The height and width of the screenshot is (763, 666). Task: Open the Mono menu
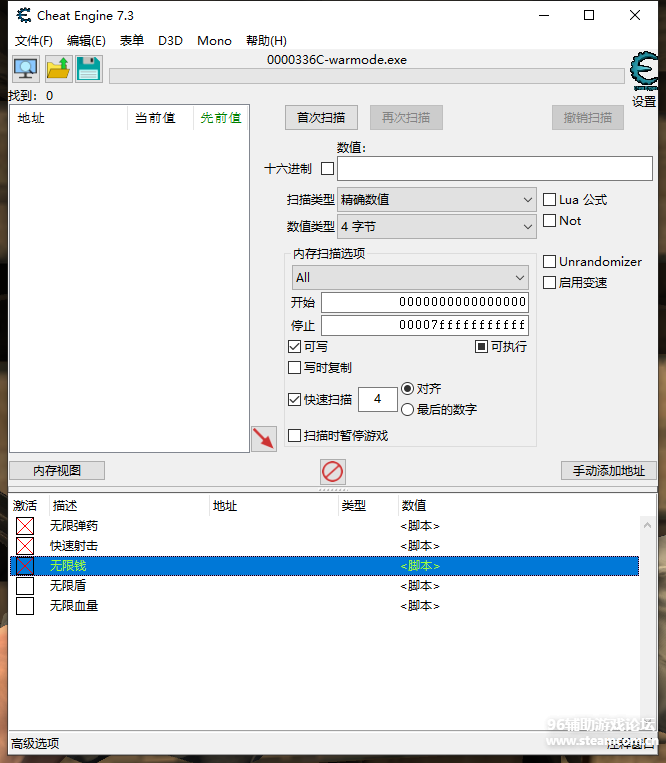214,41
